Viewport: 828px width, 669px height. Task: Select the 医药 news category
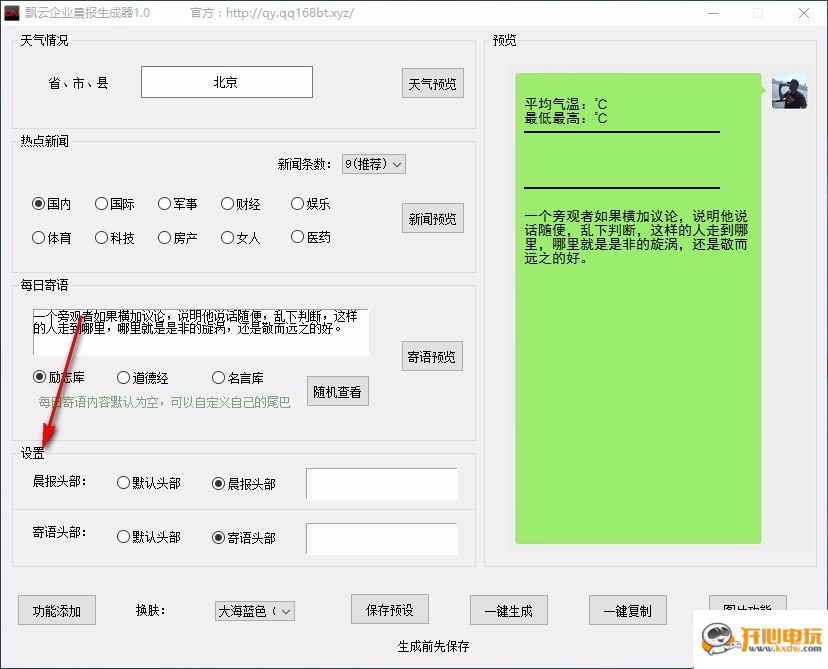tap(310, 238)
